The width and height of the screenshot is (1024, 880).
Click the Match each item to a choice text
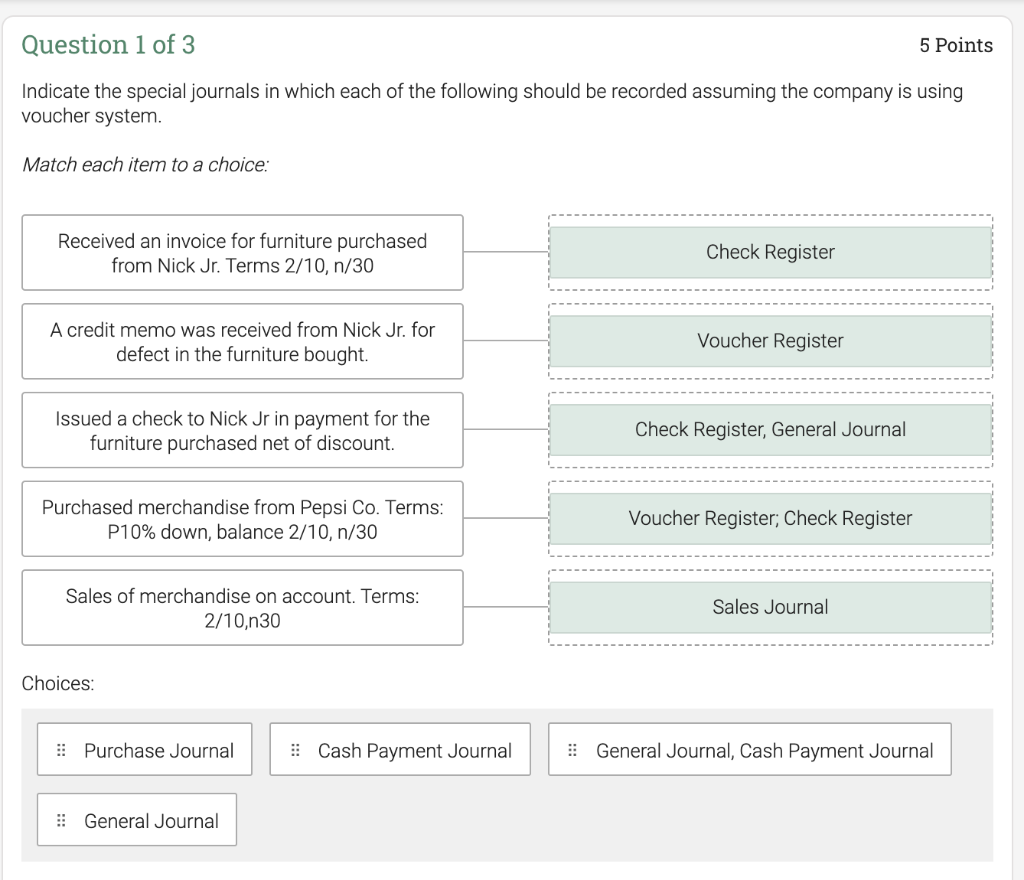[x=145, y=165]
